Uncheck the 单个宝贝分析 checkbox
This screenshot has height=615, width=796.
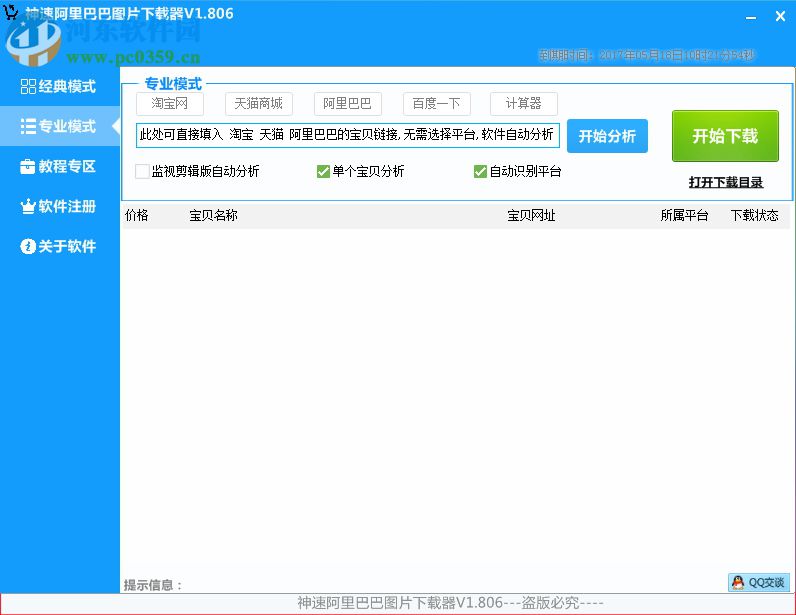click(x=323, y=171)
